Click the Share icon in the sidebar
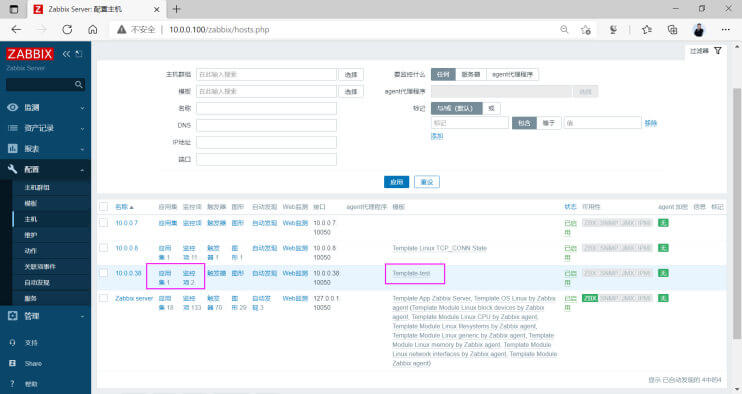 point(13,363)
